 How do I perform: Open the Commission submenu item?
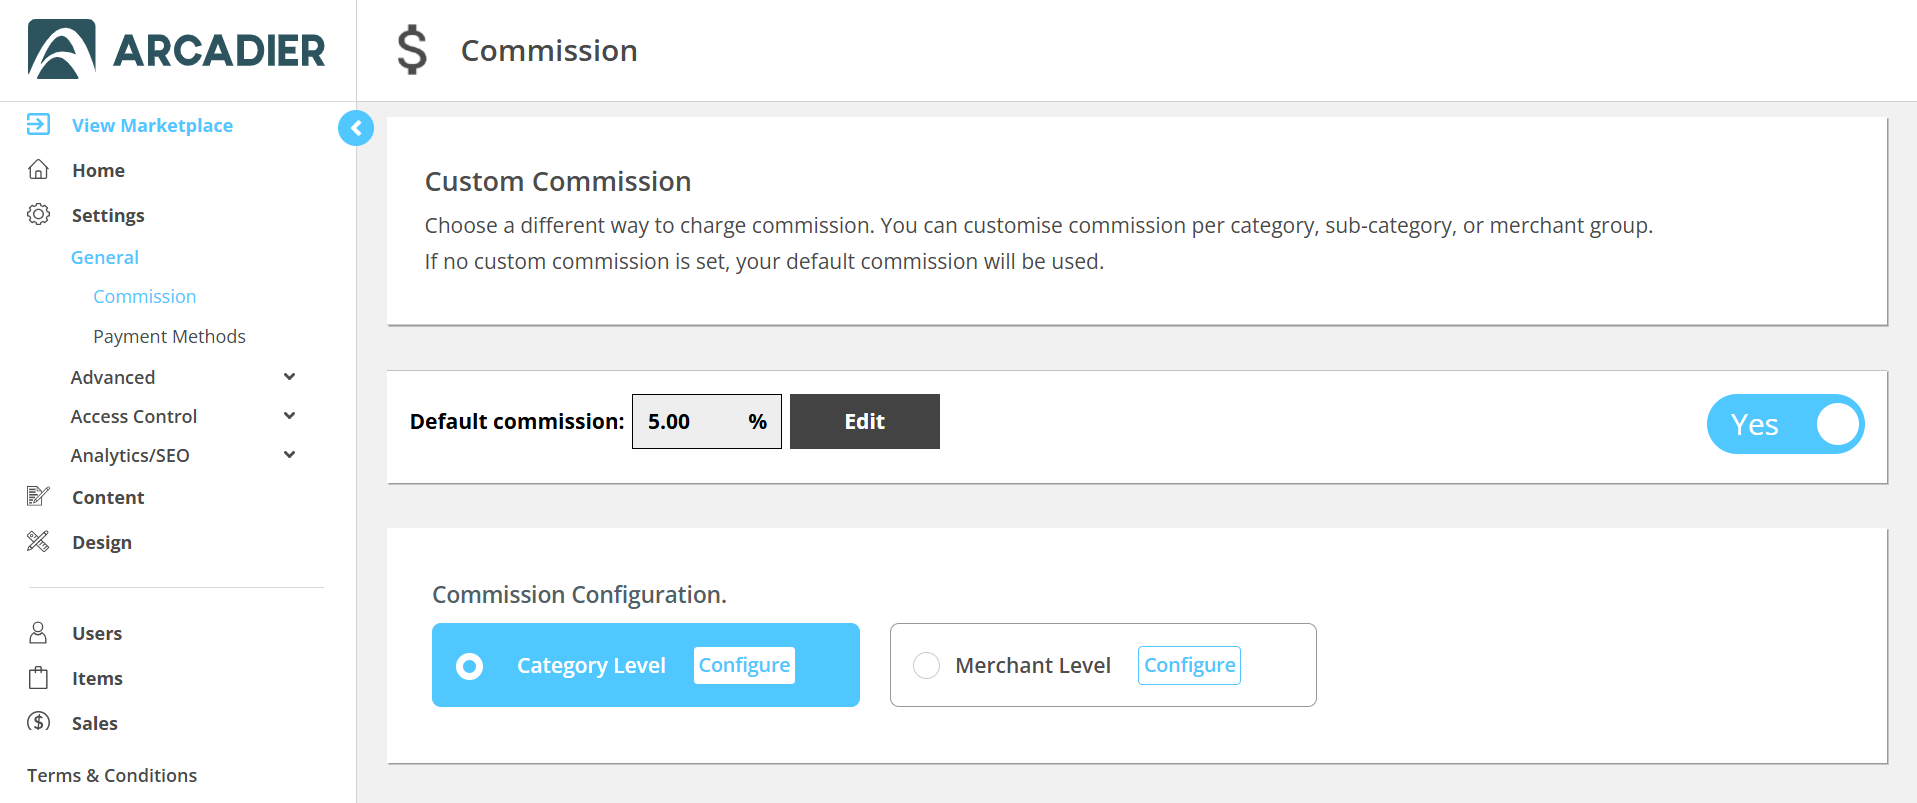coord(145,296)
